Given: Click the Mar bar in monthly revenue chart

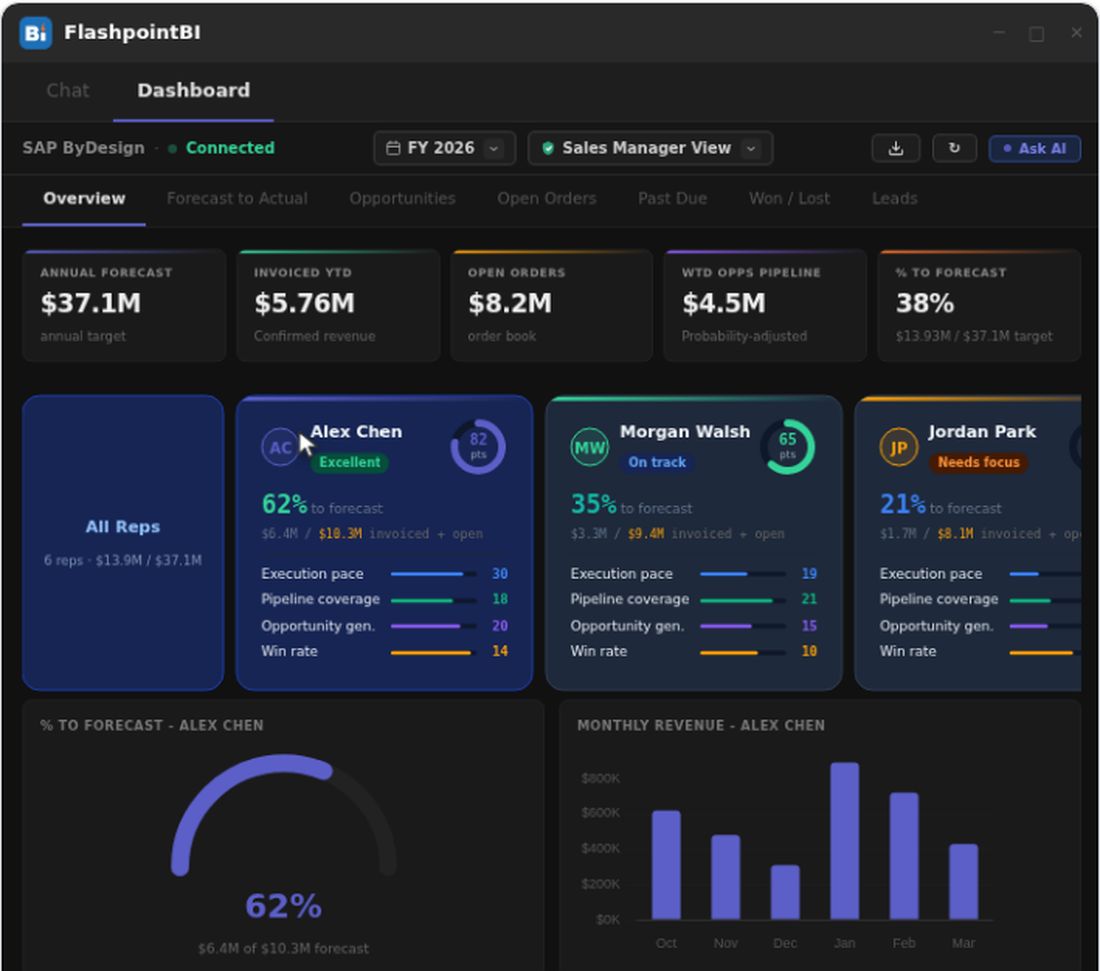Looking at the screenshot, I should [963, 881].
